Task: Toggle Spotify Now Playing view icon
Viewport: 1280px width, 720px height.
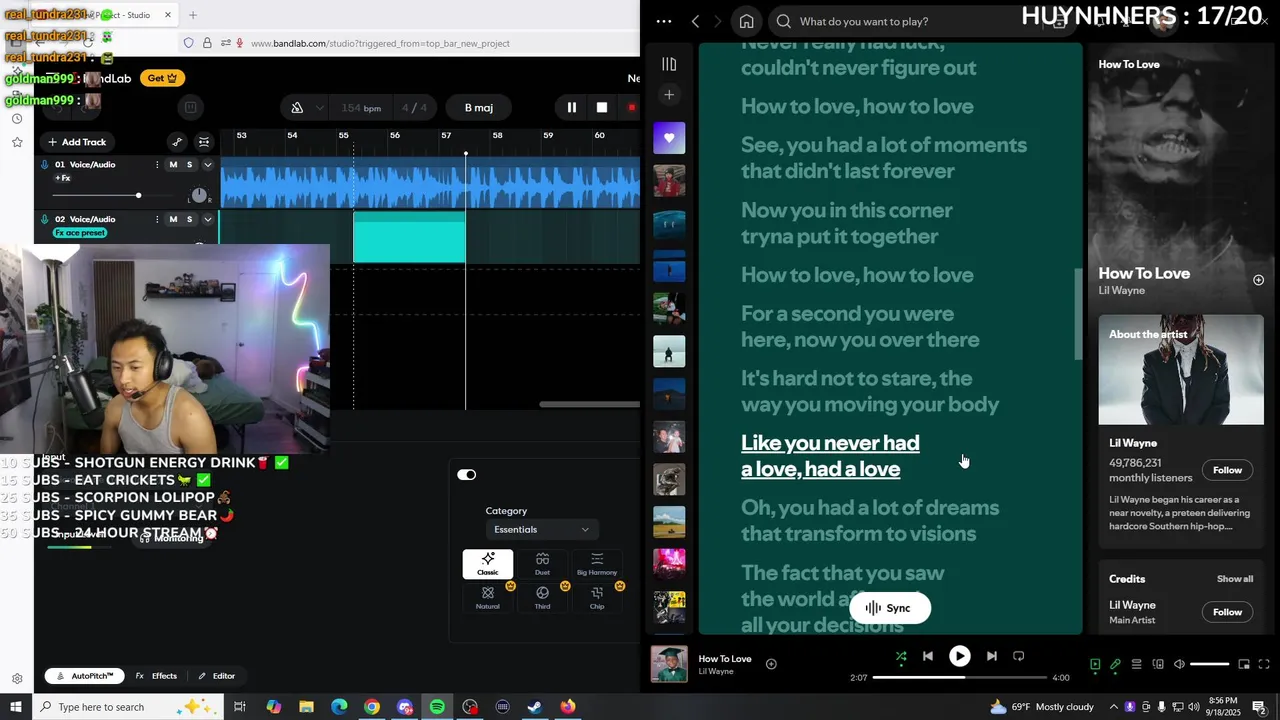Action: [x=1095, y=664]
